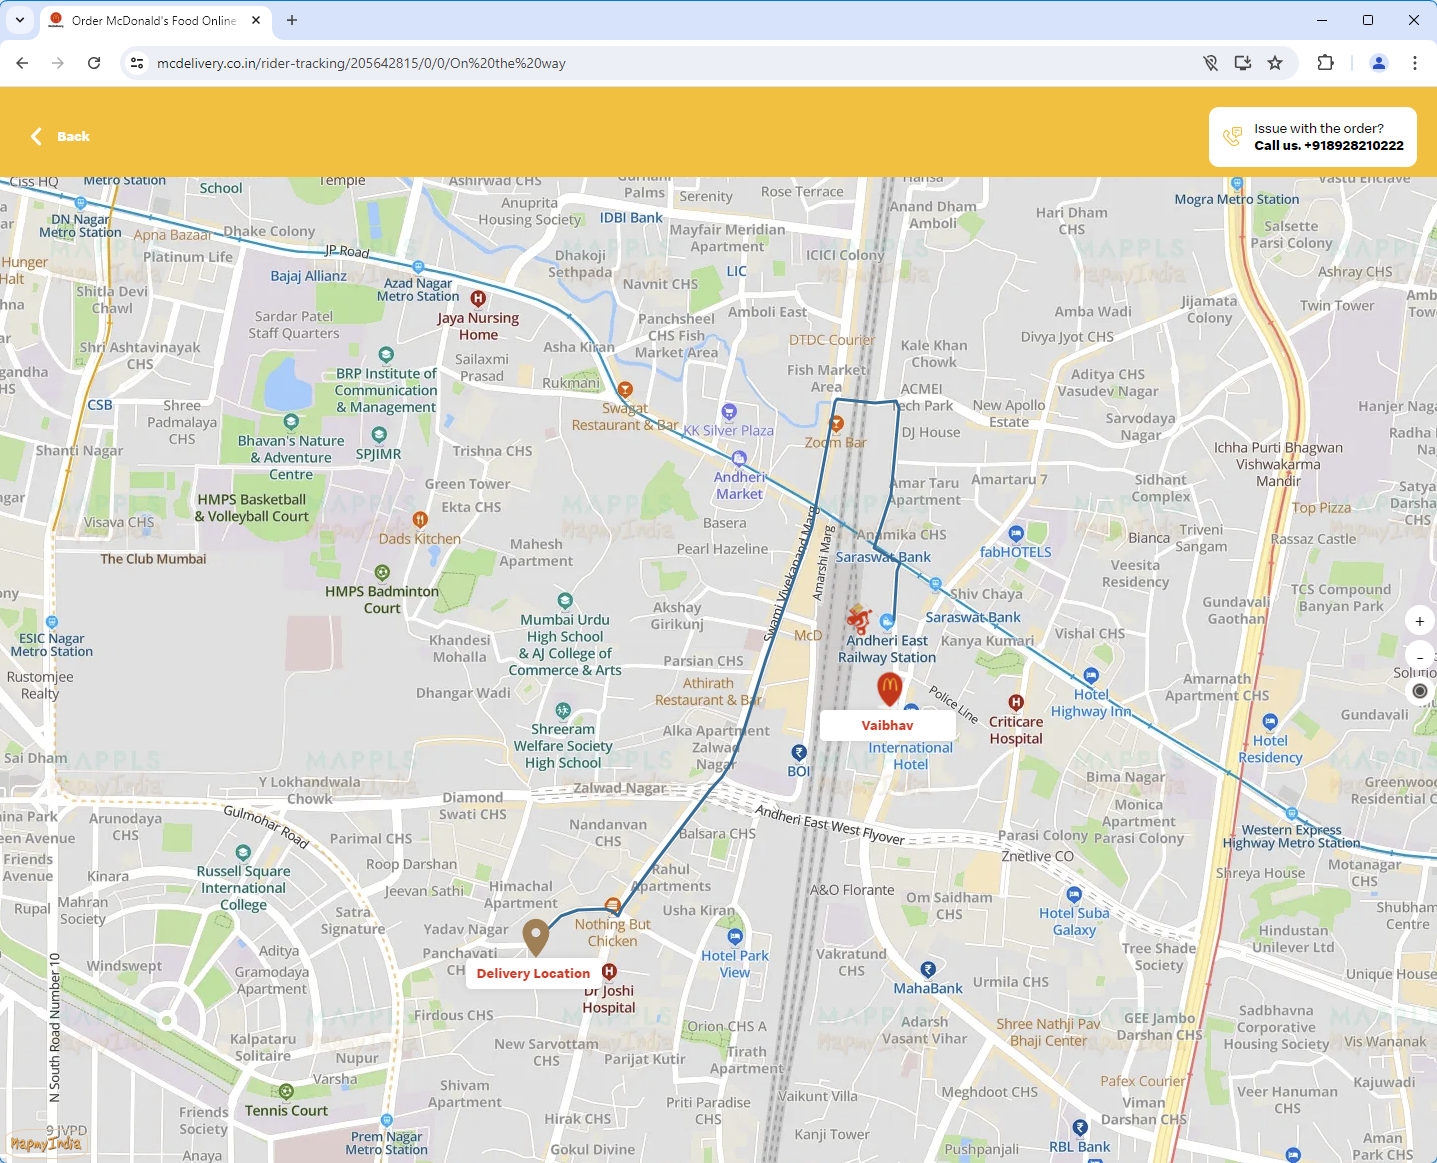Zoom out on the map with minus button
Viewport: 1437px width, 1163px height.
[x=1420, y=657]
